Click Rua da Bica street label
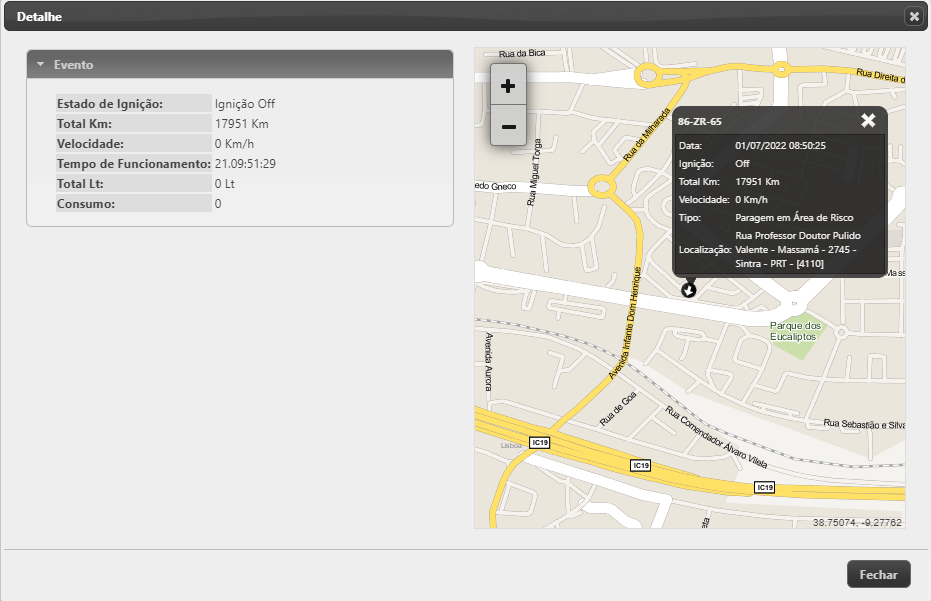 [x=522, y=53]
